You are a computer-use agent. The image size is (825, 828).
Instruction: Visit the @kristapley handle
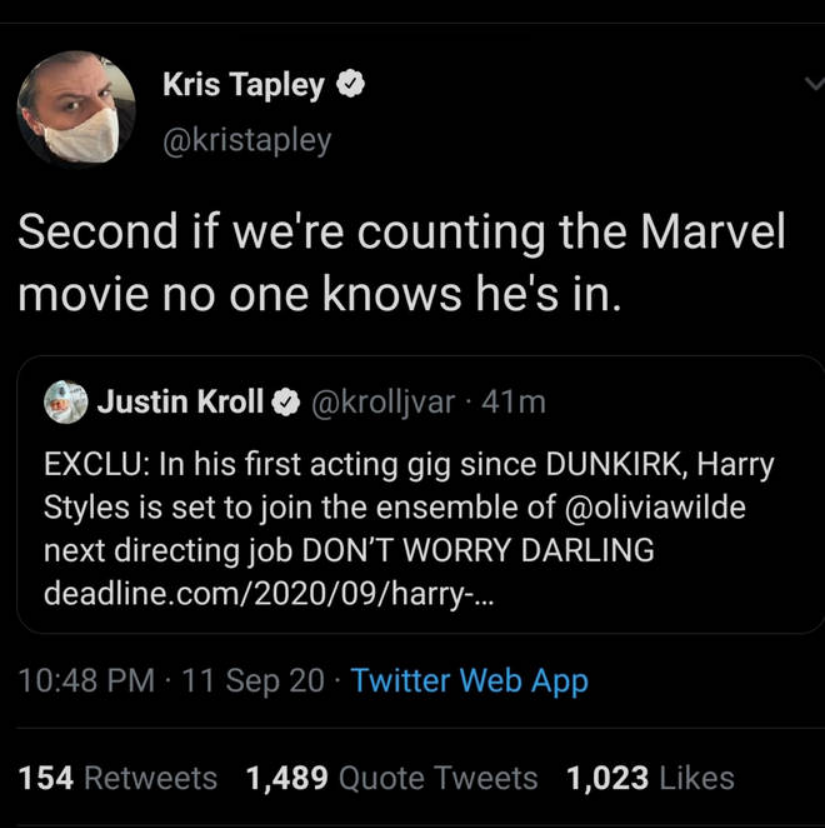pos(246,140)
